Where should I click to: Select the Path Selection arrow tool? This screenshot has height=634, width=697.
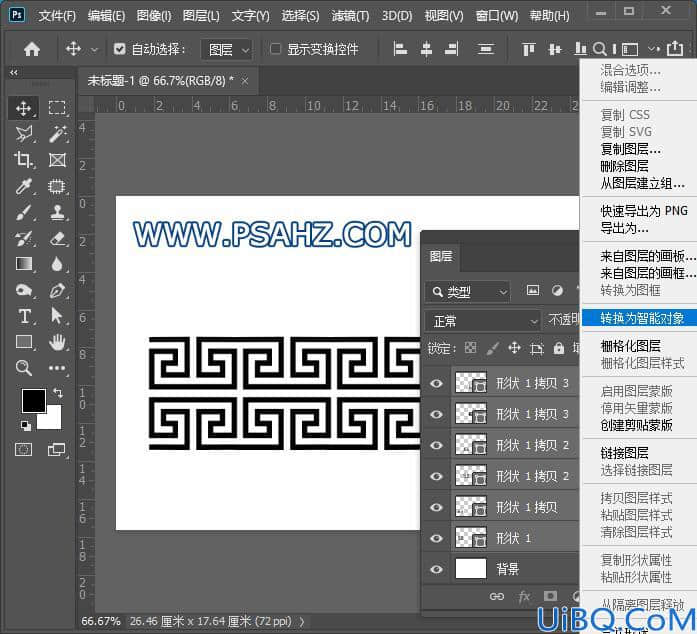pyautogui.click(x=56, y=316)
